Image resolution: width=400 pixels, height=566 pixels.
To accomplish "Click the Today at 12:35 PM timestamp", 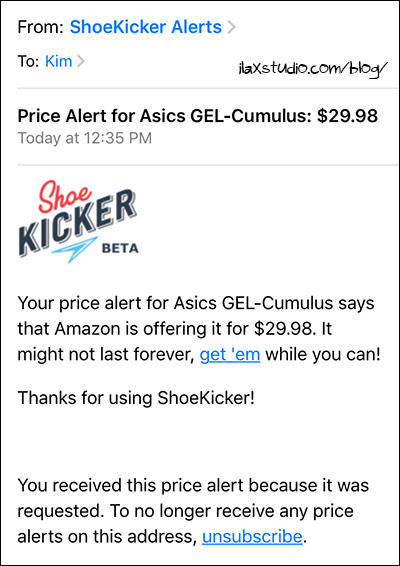I will click(x=85, y=138).
